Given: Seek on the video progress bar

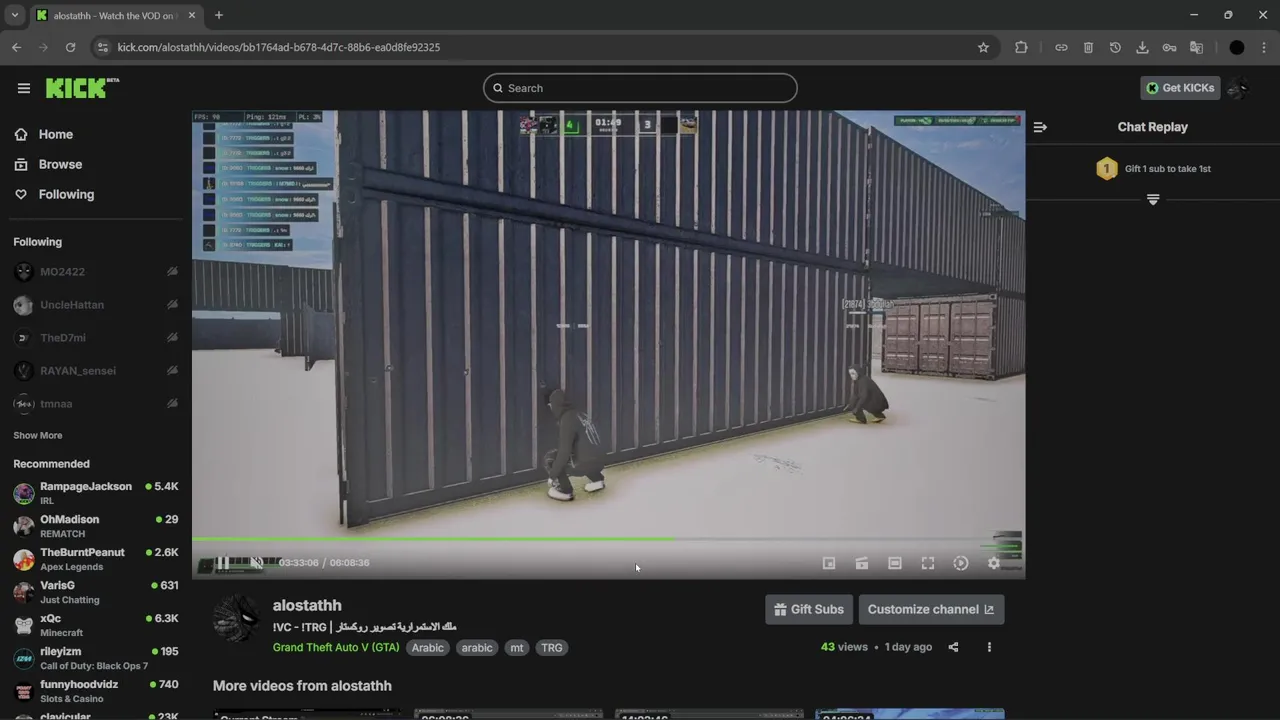Looking at the screenshot, I should pos(608,539).
